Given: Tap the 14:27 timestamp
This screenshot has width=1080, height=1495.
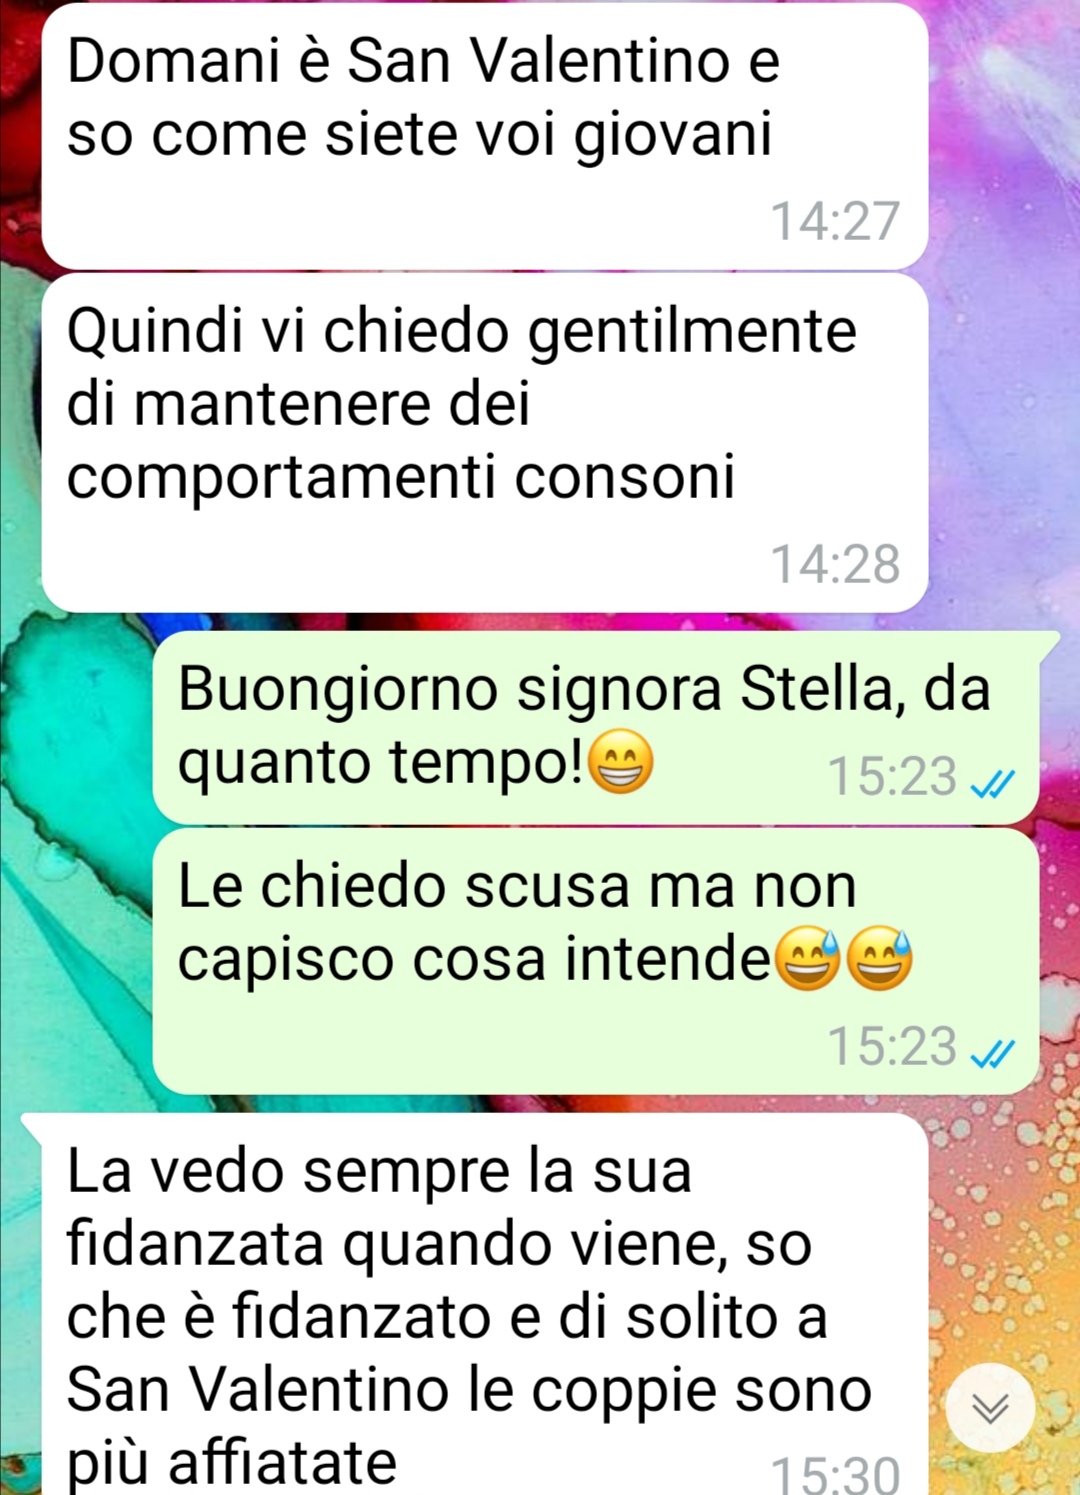Looking at the screenshot, I should pos(835,221).
